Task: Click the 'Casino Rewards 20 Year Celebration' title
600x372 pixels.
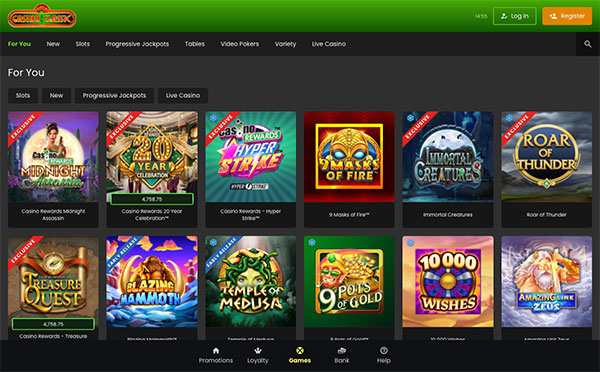Action: coord(152,215)
